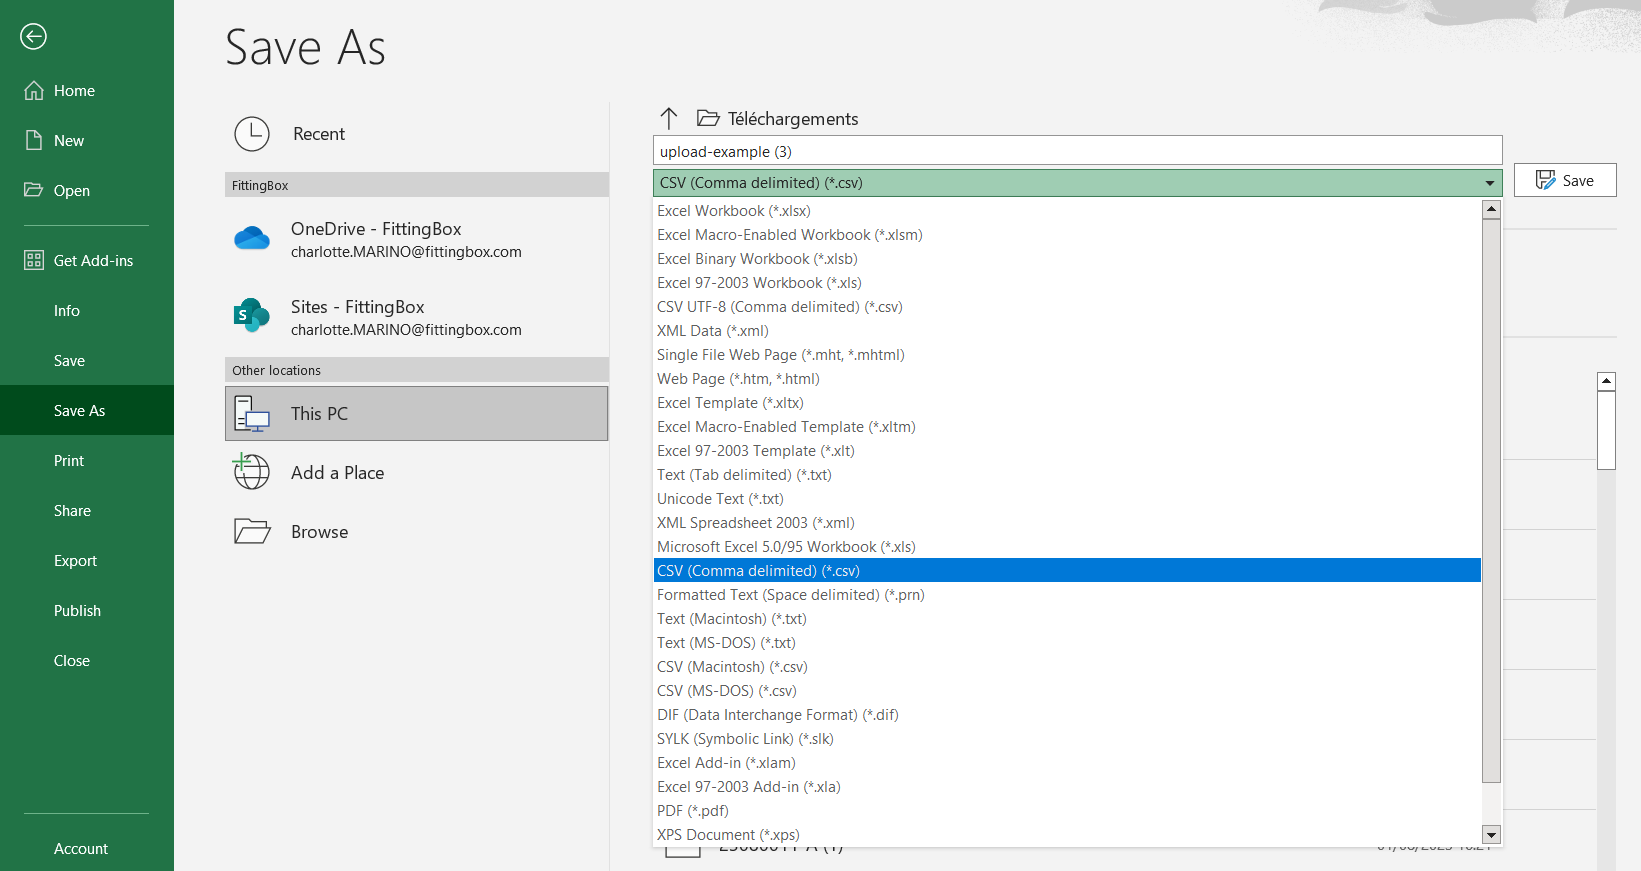Image resolution: width=1641 pixels, height=871 pixels.
Task: Select This PC location
Action: click(x=417, y=414)
